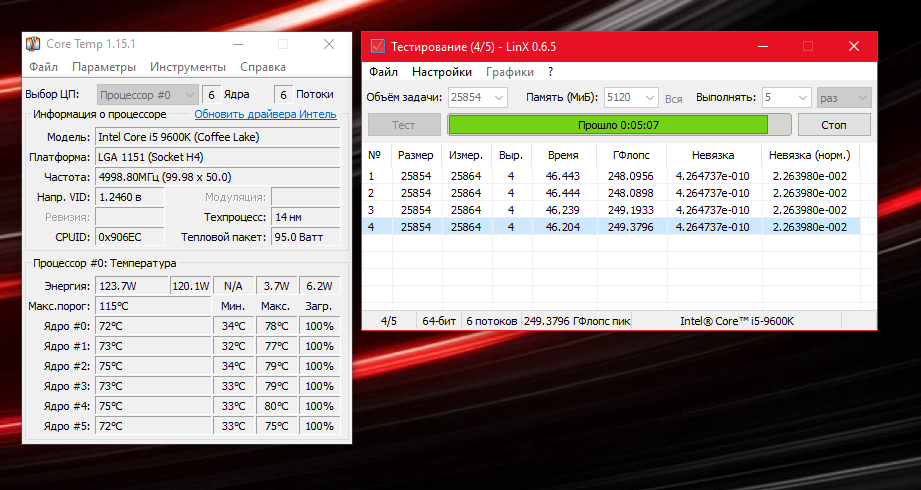Open the Файл menu in LinX
Image resolution: width=921 pixels, height=490 pixels.
(x=384, y=72)
